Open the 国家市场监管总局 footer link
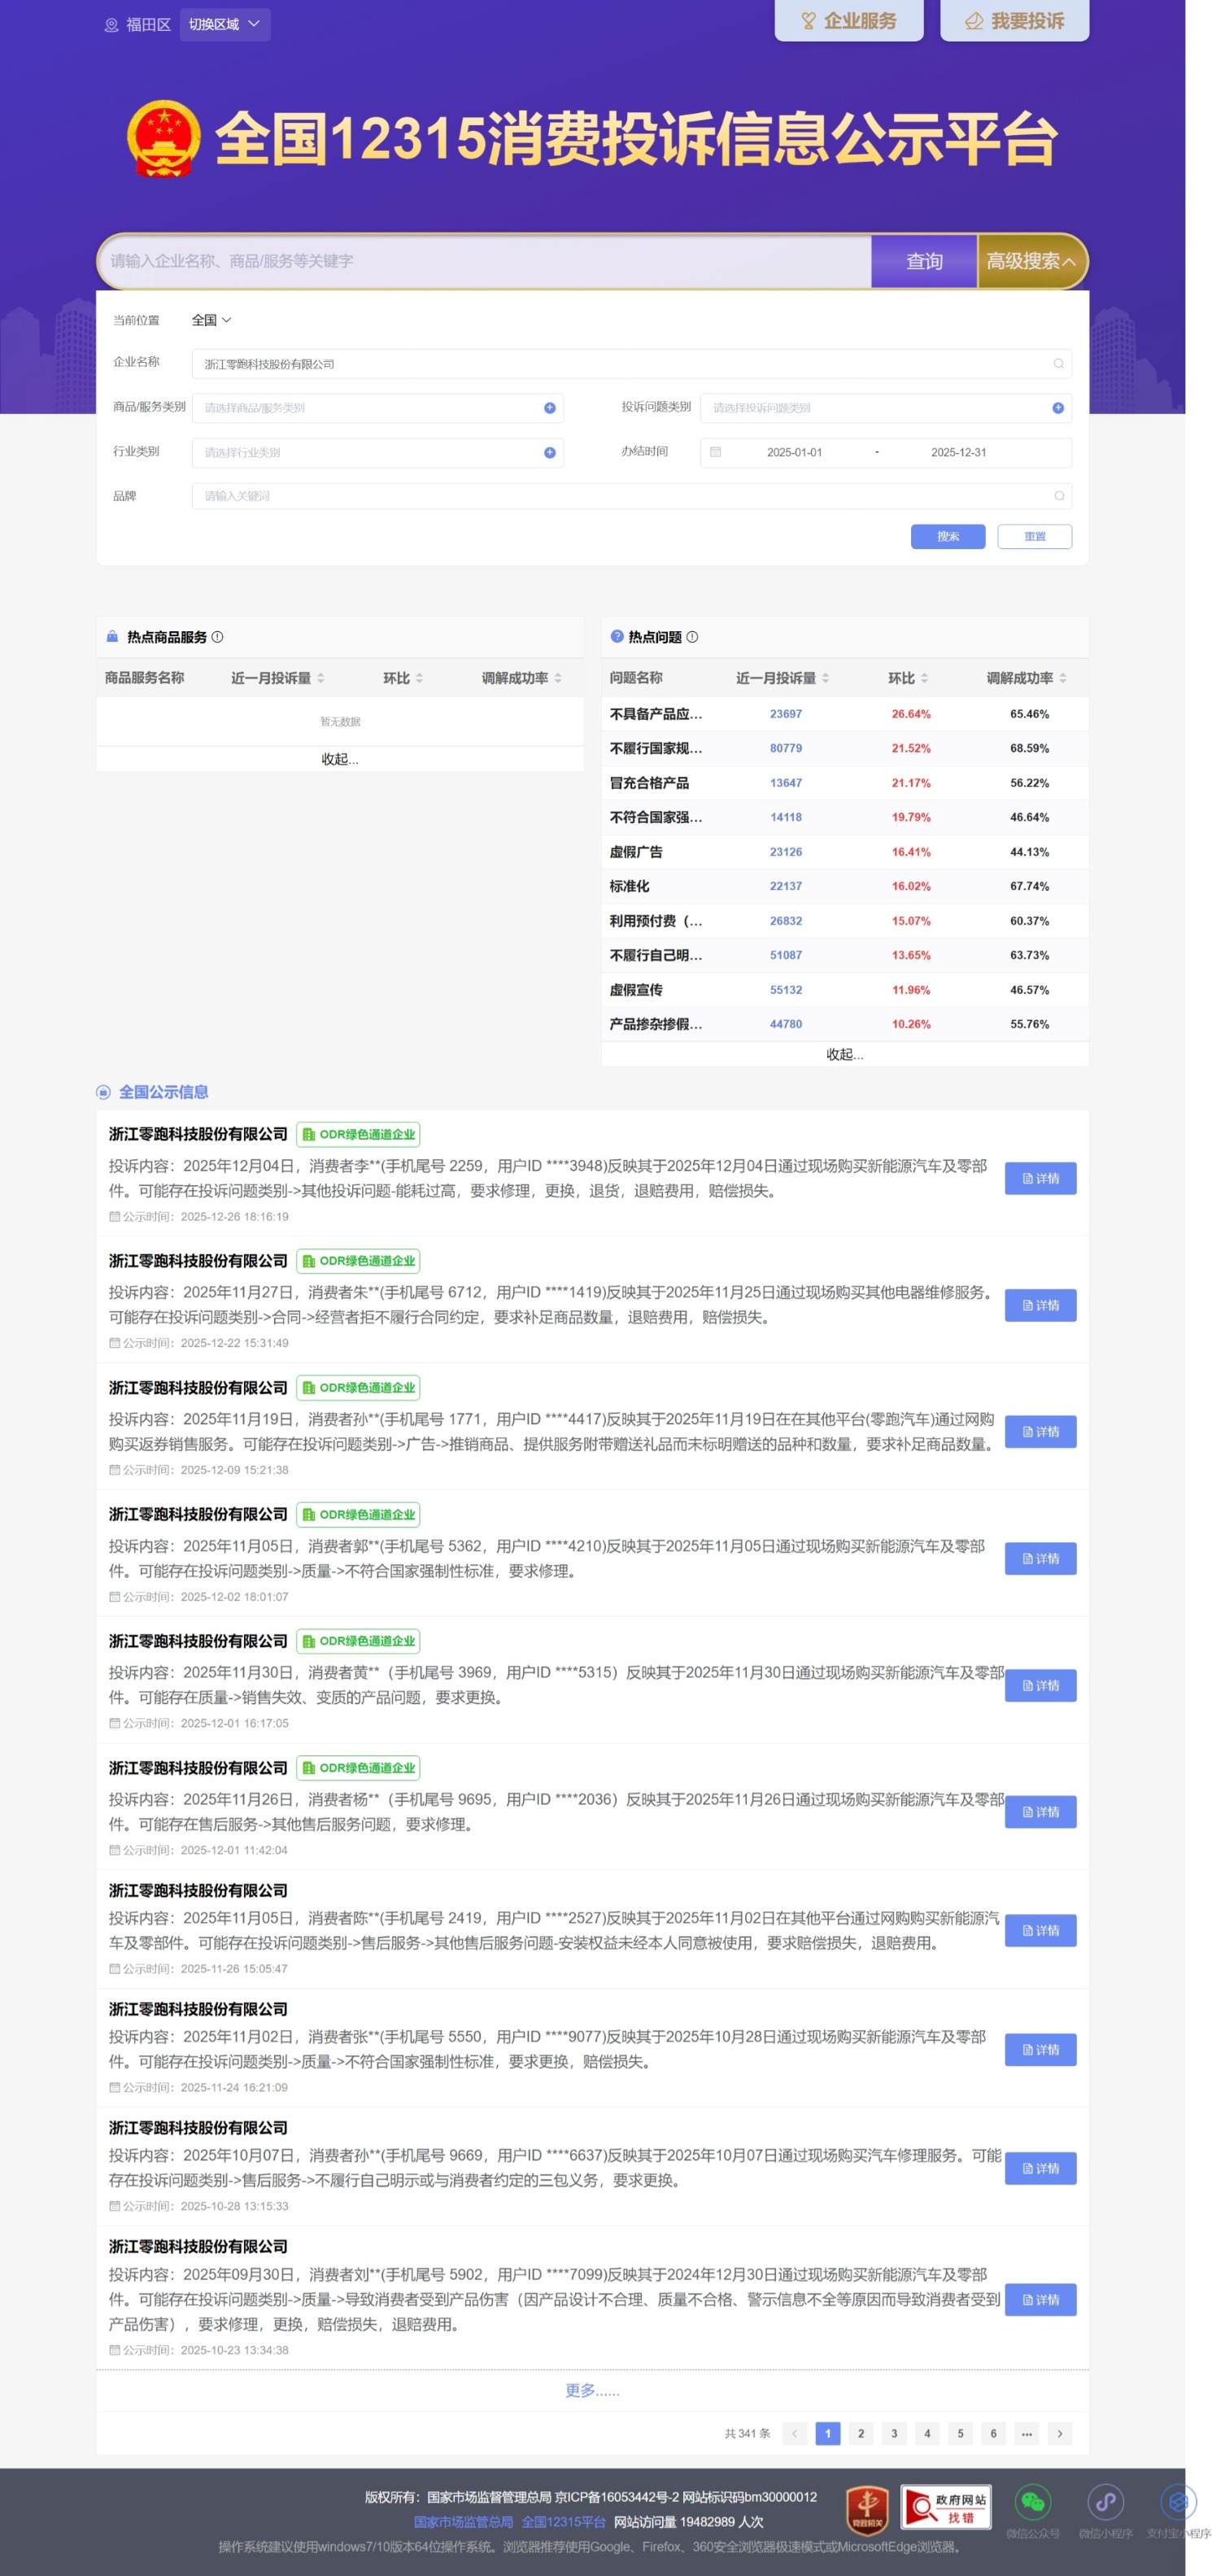 (463, 2522)
